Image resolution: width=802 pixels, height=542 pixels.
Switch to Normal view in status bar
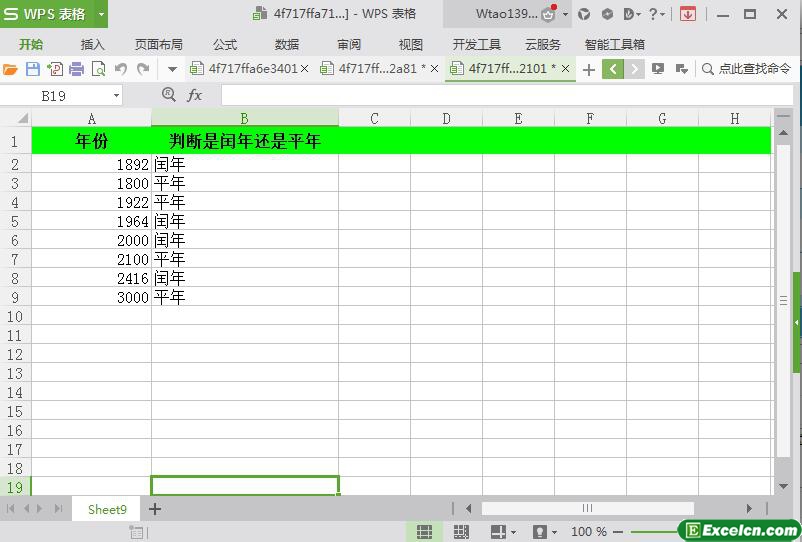click(x=424, y=532)
